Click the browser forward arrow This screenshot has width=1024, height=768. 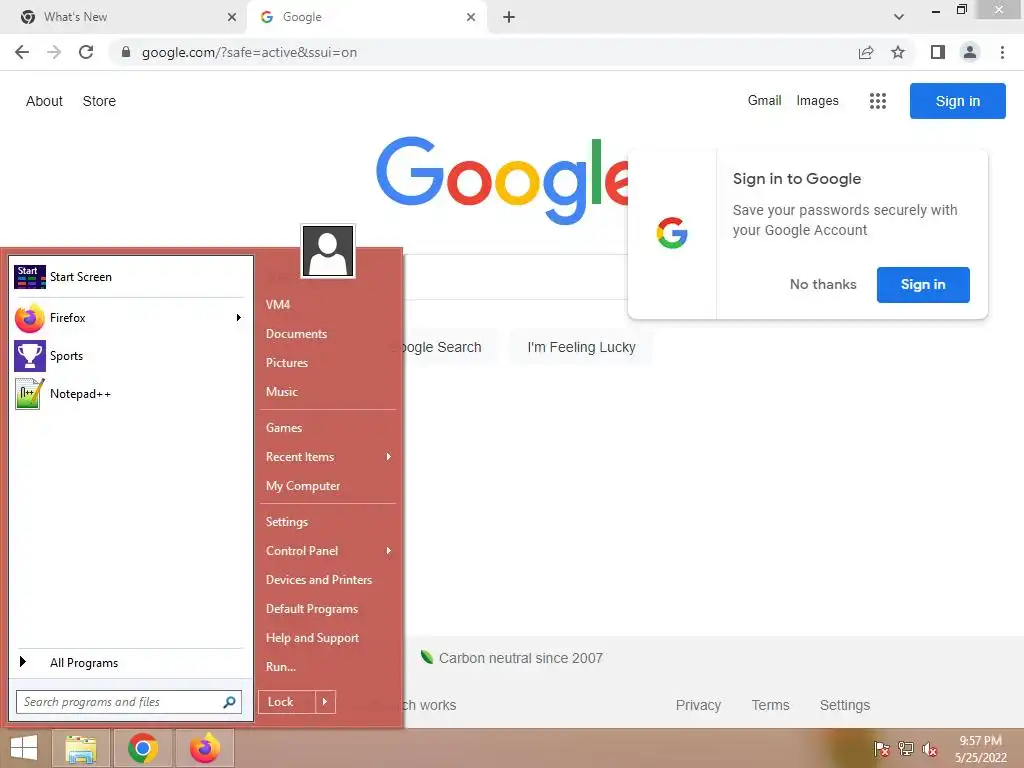54,52
